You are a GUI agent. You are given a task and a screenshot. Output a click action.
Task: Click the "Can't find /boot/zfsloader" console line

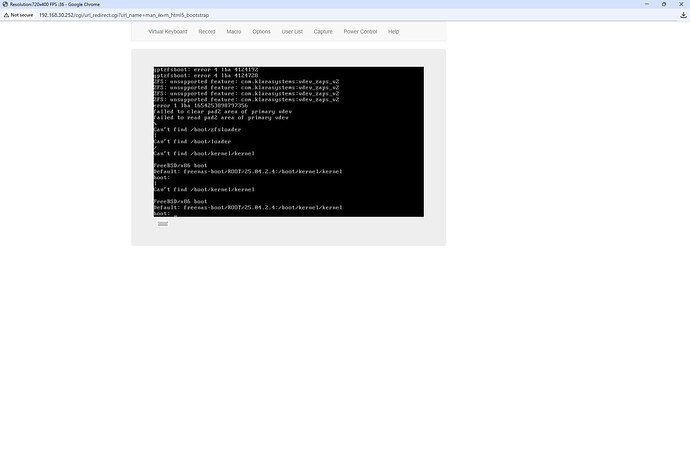[x=197, y=129]
